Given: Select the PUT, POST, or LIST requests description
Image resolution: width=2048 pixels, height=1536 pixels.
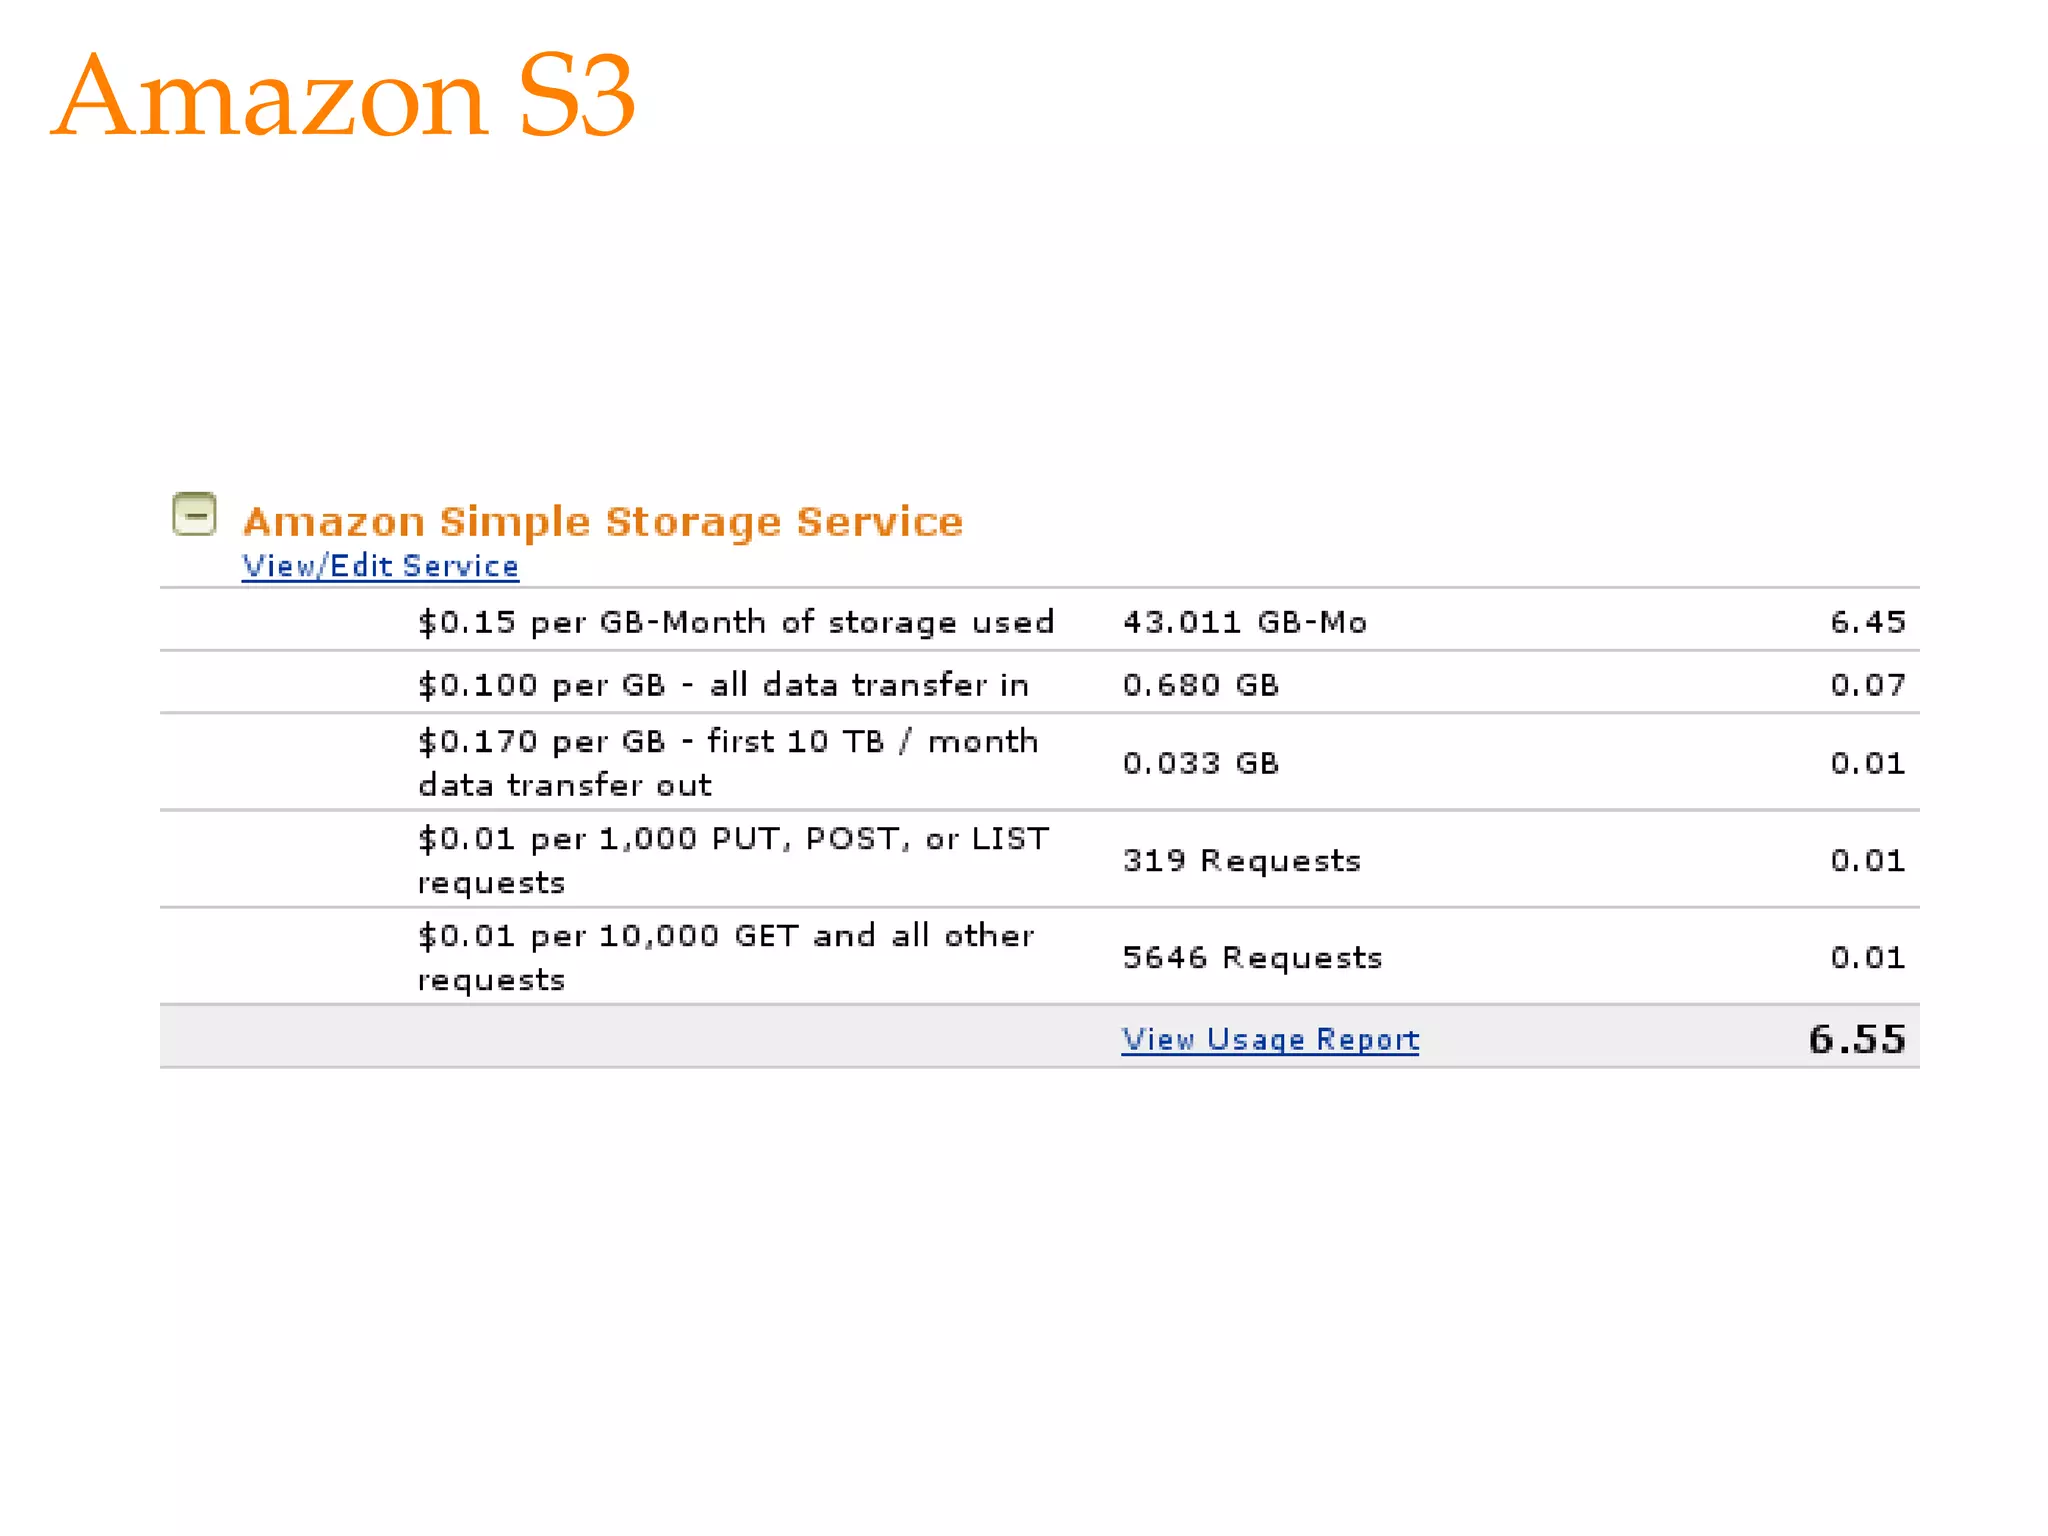Looking at the screenshot, I should tap(733, 860).
